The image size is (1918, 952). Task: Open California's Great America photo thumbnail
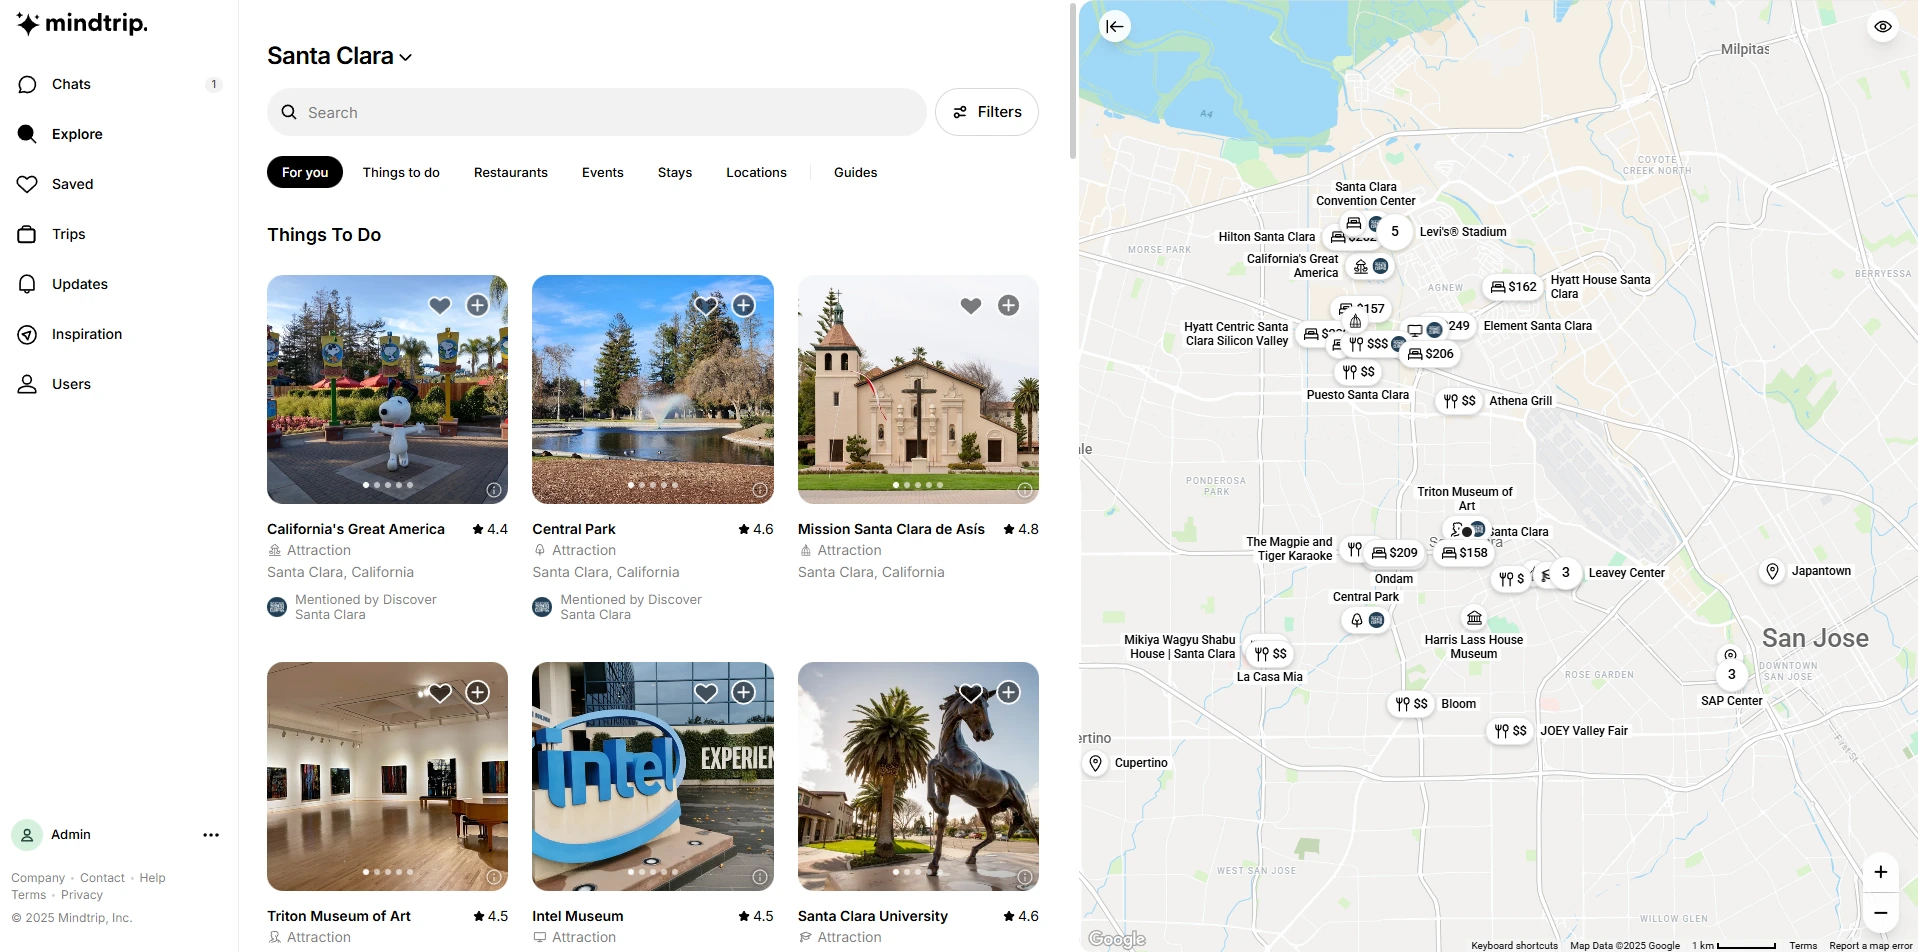[x=387, y=390]
